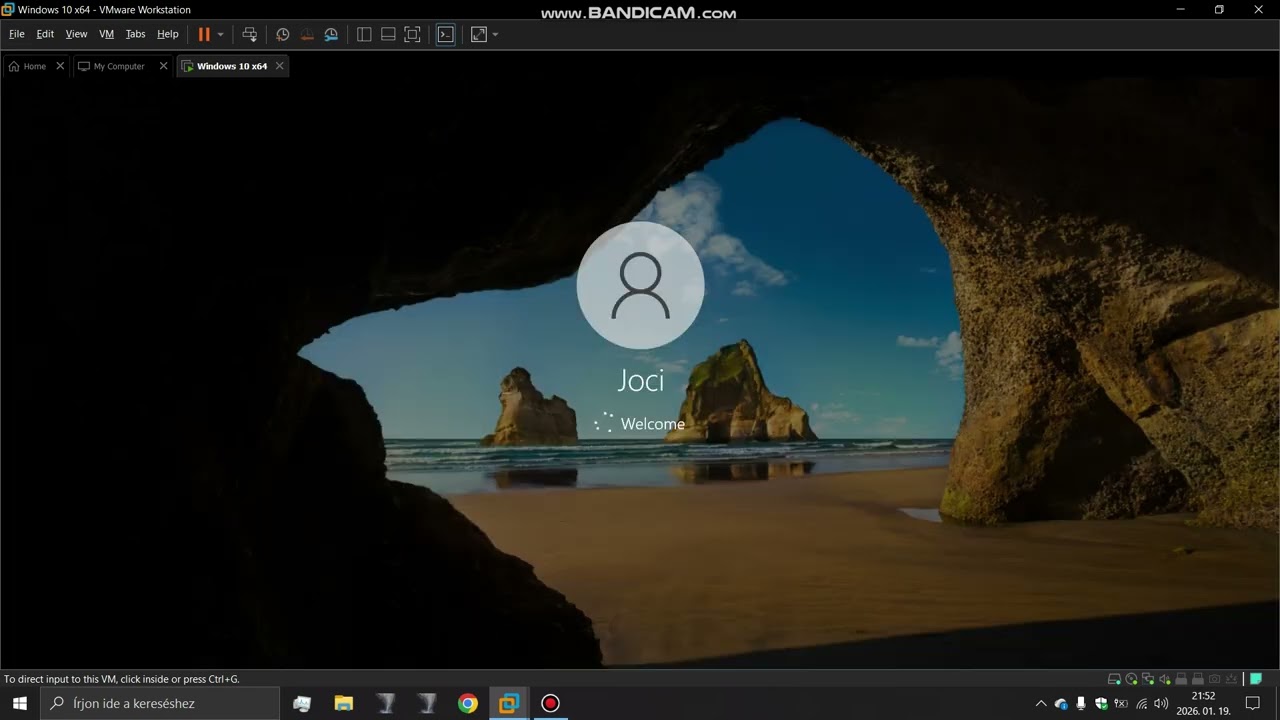1280x720 pixels.
Task: Click the CD/DVD drive status icon
Action: click(x=1131, y=679)
